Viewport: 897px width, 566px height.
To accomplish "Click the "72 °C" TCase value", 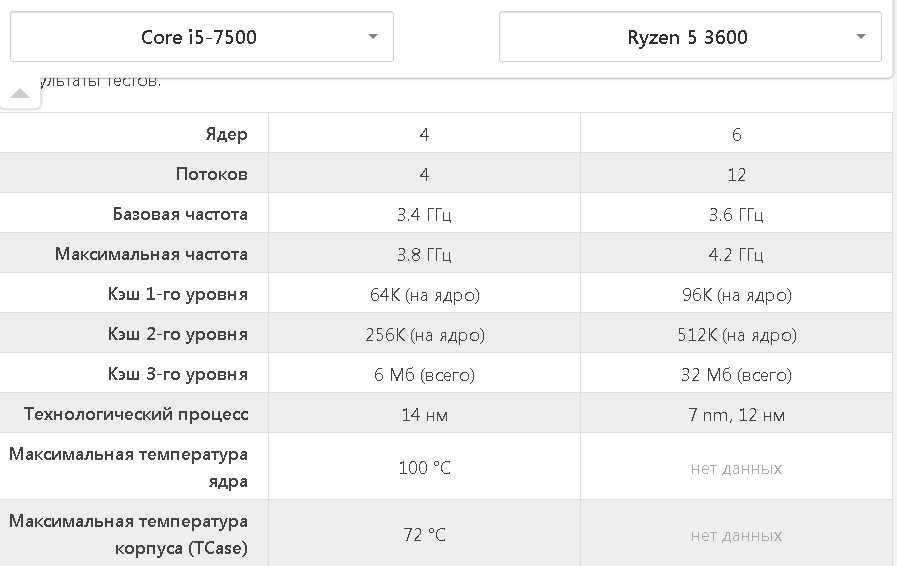I will point(424,535).
